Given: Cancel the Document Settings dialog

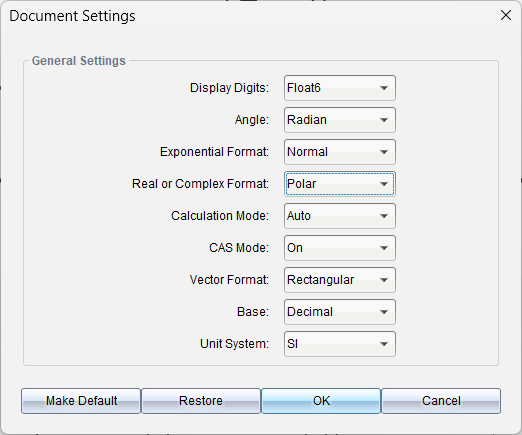Looking at the screenshot, I should click(x=441, y=401).
